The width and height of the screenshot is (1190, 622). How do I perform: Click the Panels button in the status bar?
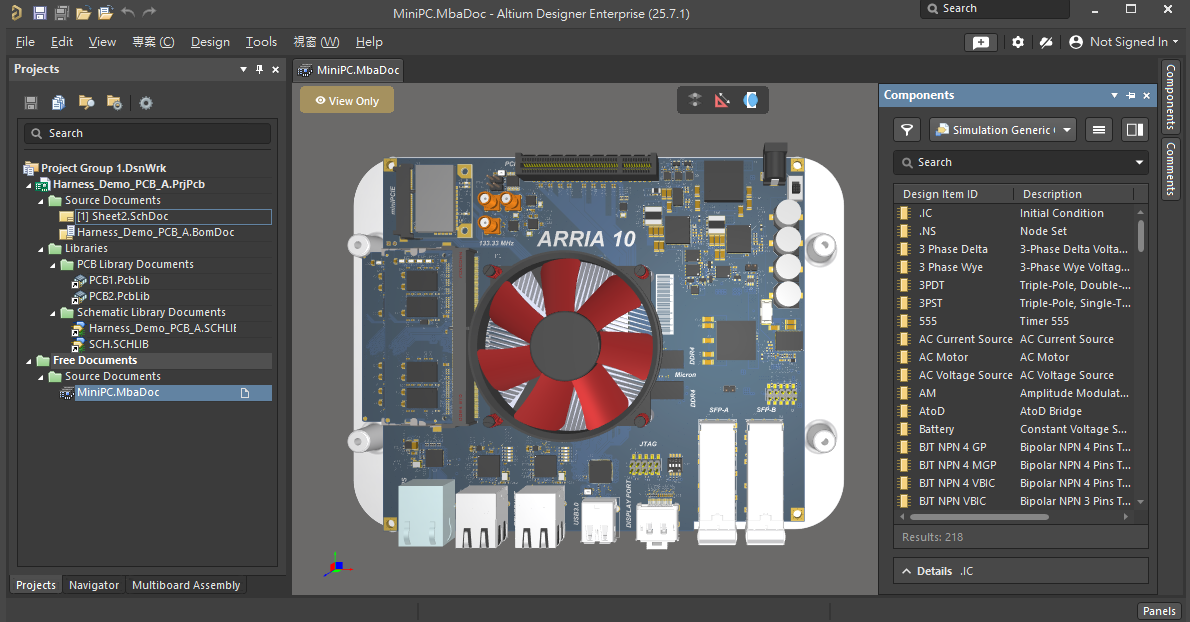coord(1159,611)
